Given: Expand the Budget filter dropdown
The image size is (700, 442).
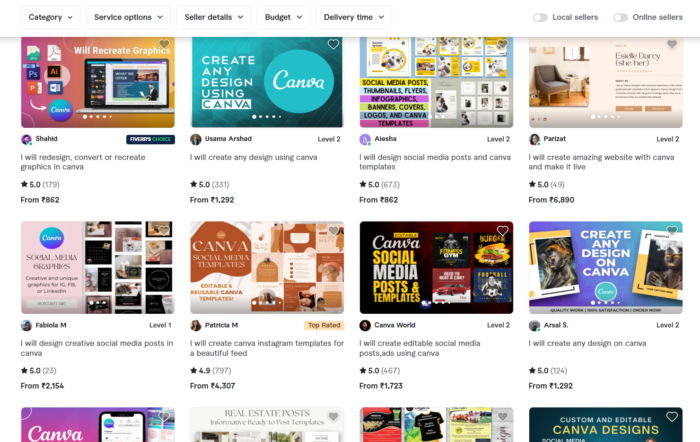Looking at the screenshot, I should pos(283,17).
